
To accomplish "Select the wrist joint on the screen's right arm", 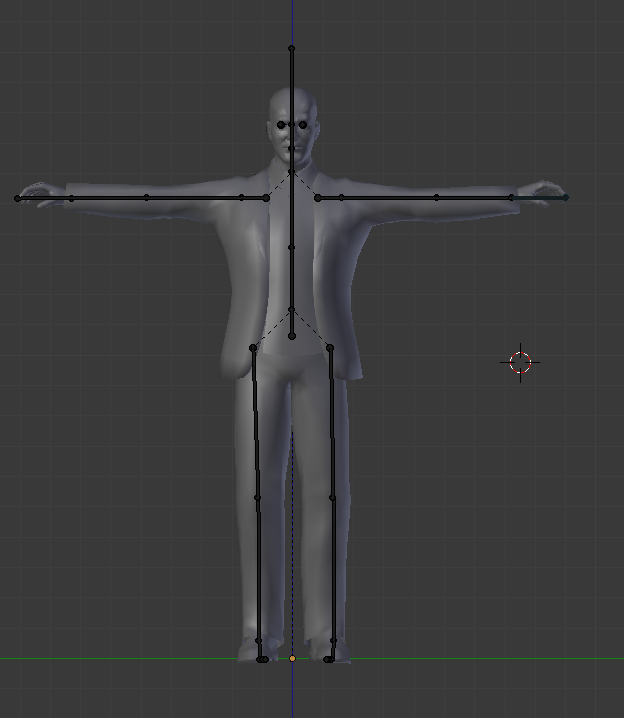I will tap(511, 197).
